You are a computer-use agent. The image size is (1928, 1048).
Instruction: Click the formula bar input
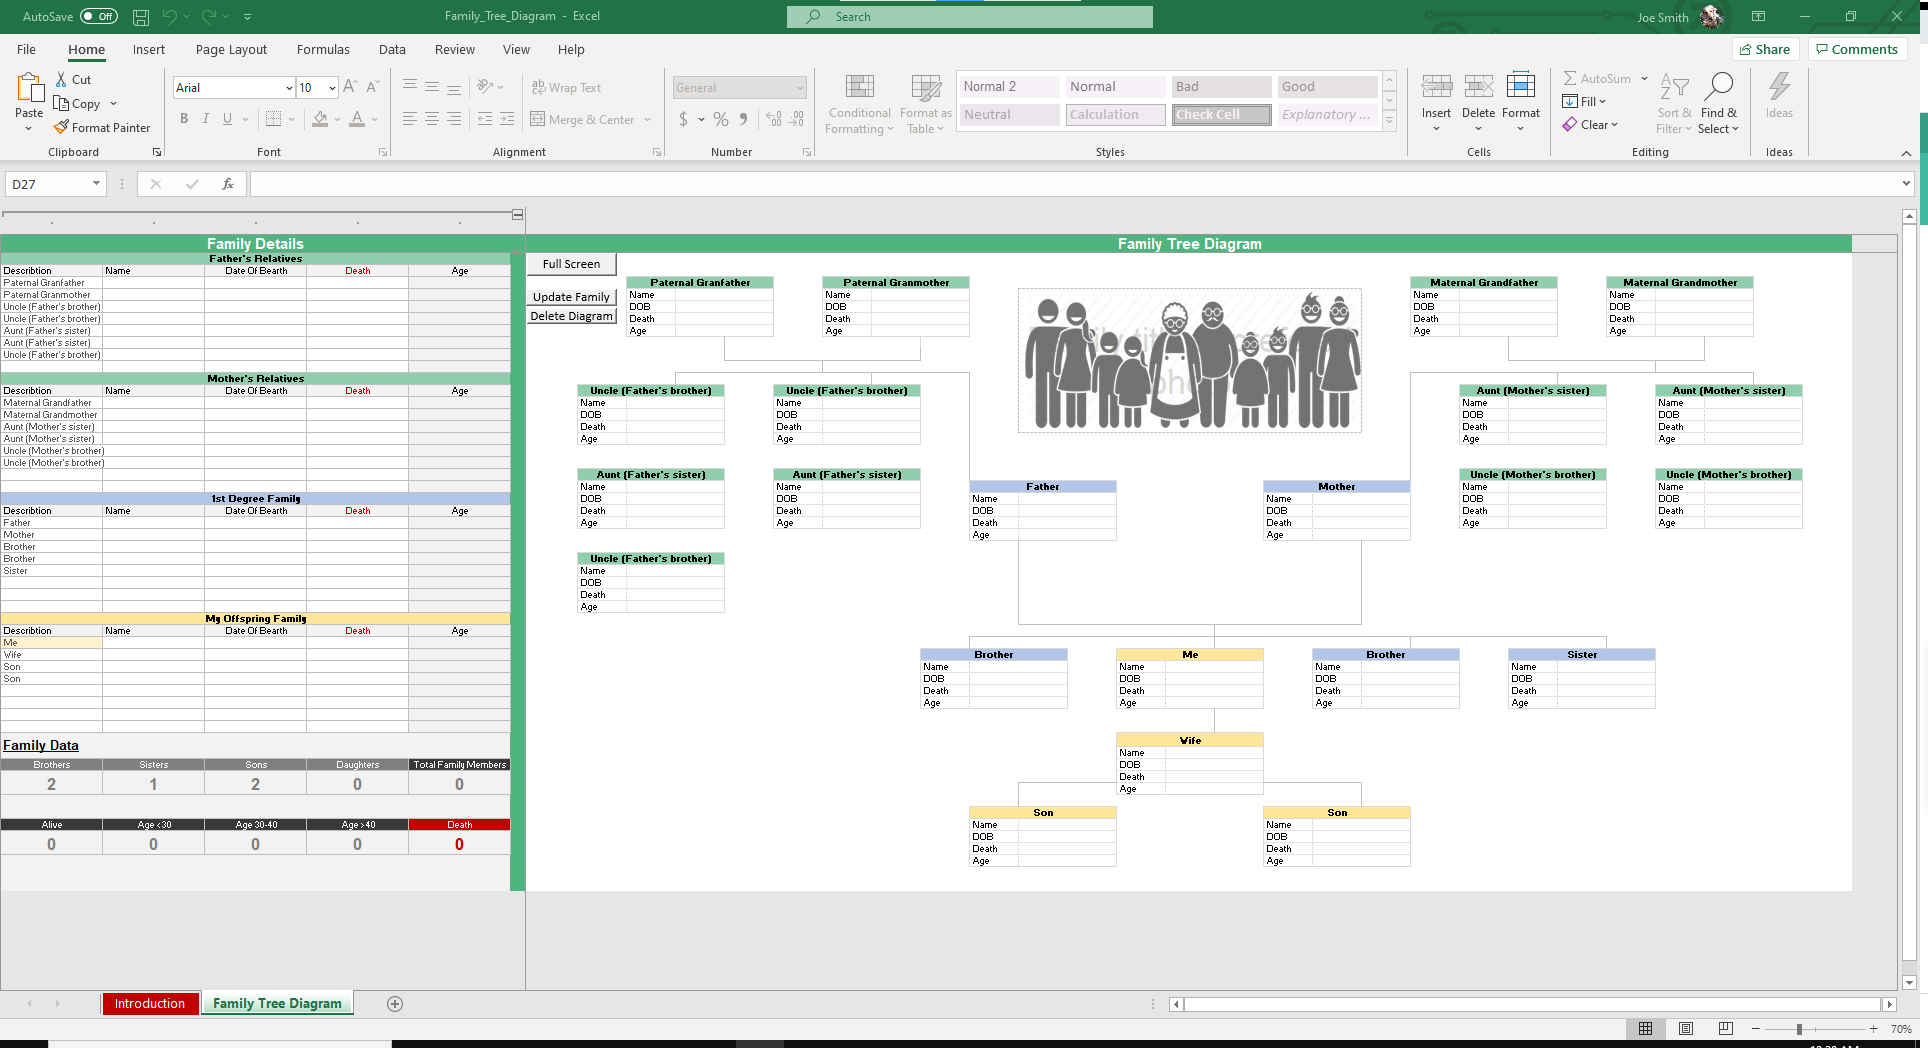pyautogui.click(x=1076, y=184)
